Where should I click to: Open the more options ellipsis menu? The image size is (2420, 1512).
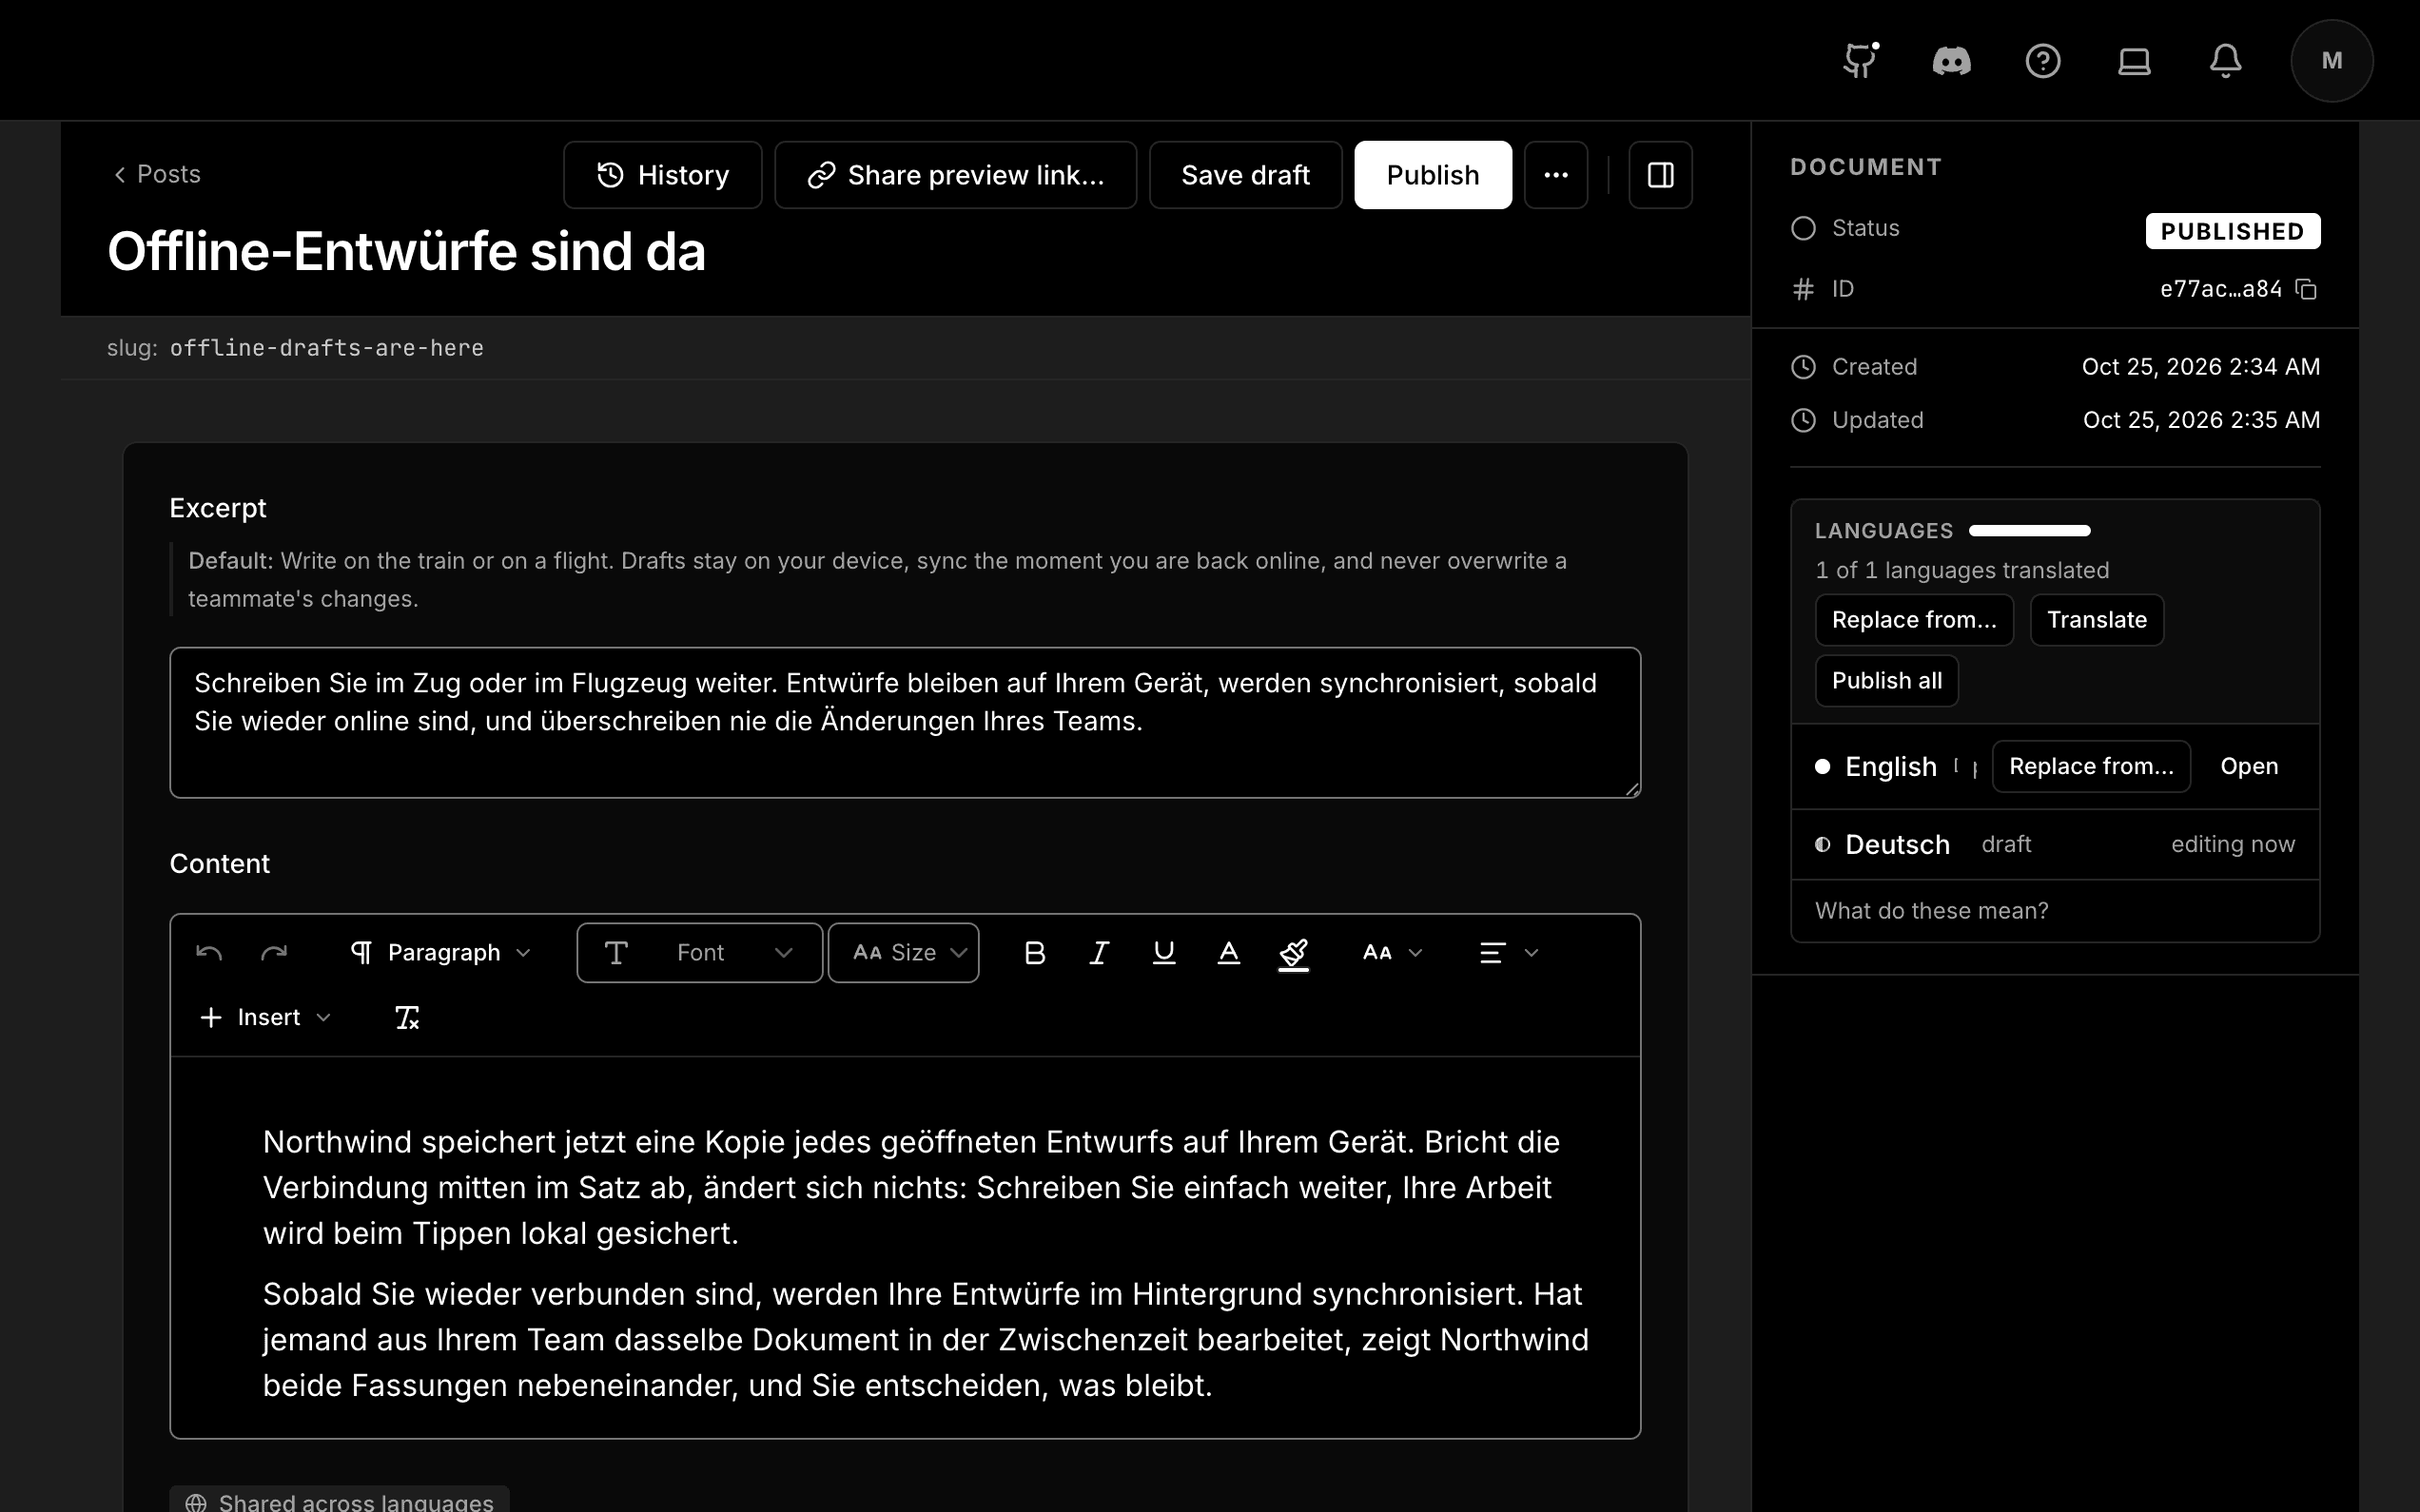1556,175
